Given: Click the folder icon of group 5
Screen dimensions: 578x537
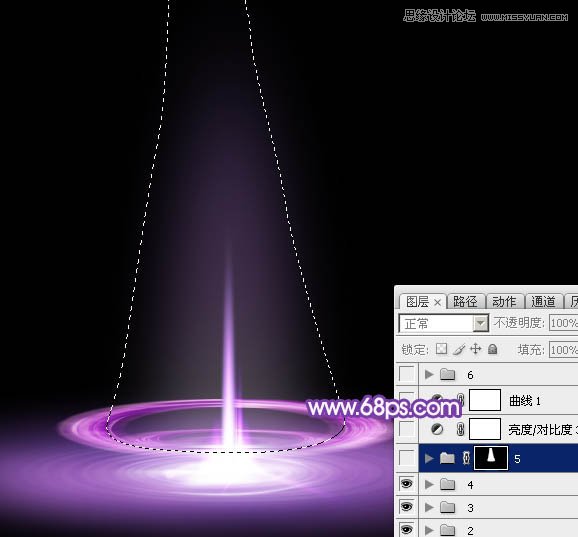Looking at the screenshot, I should click(448, 458).
